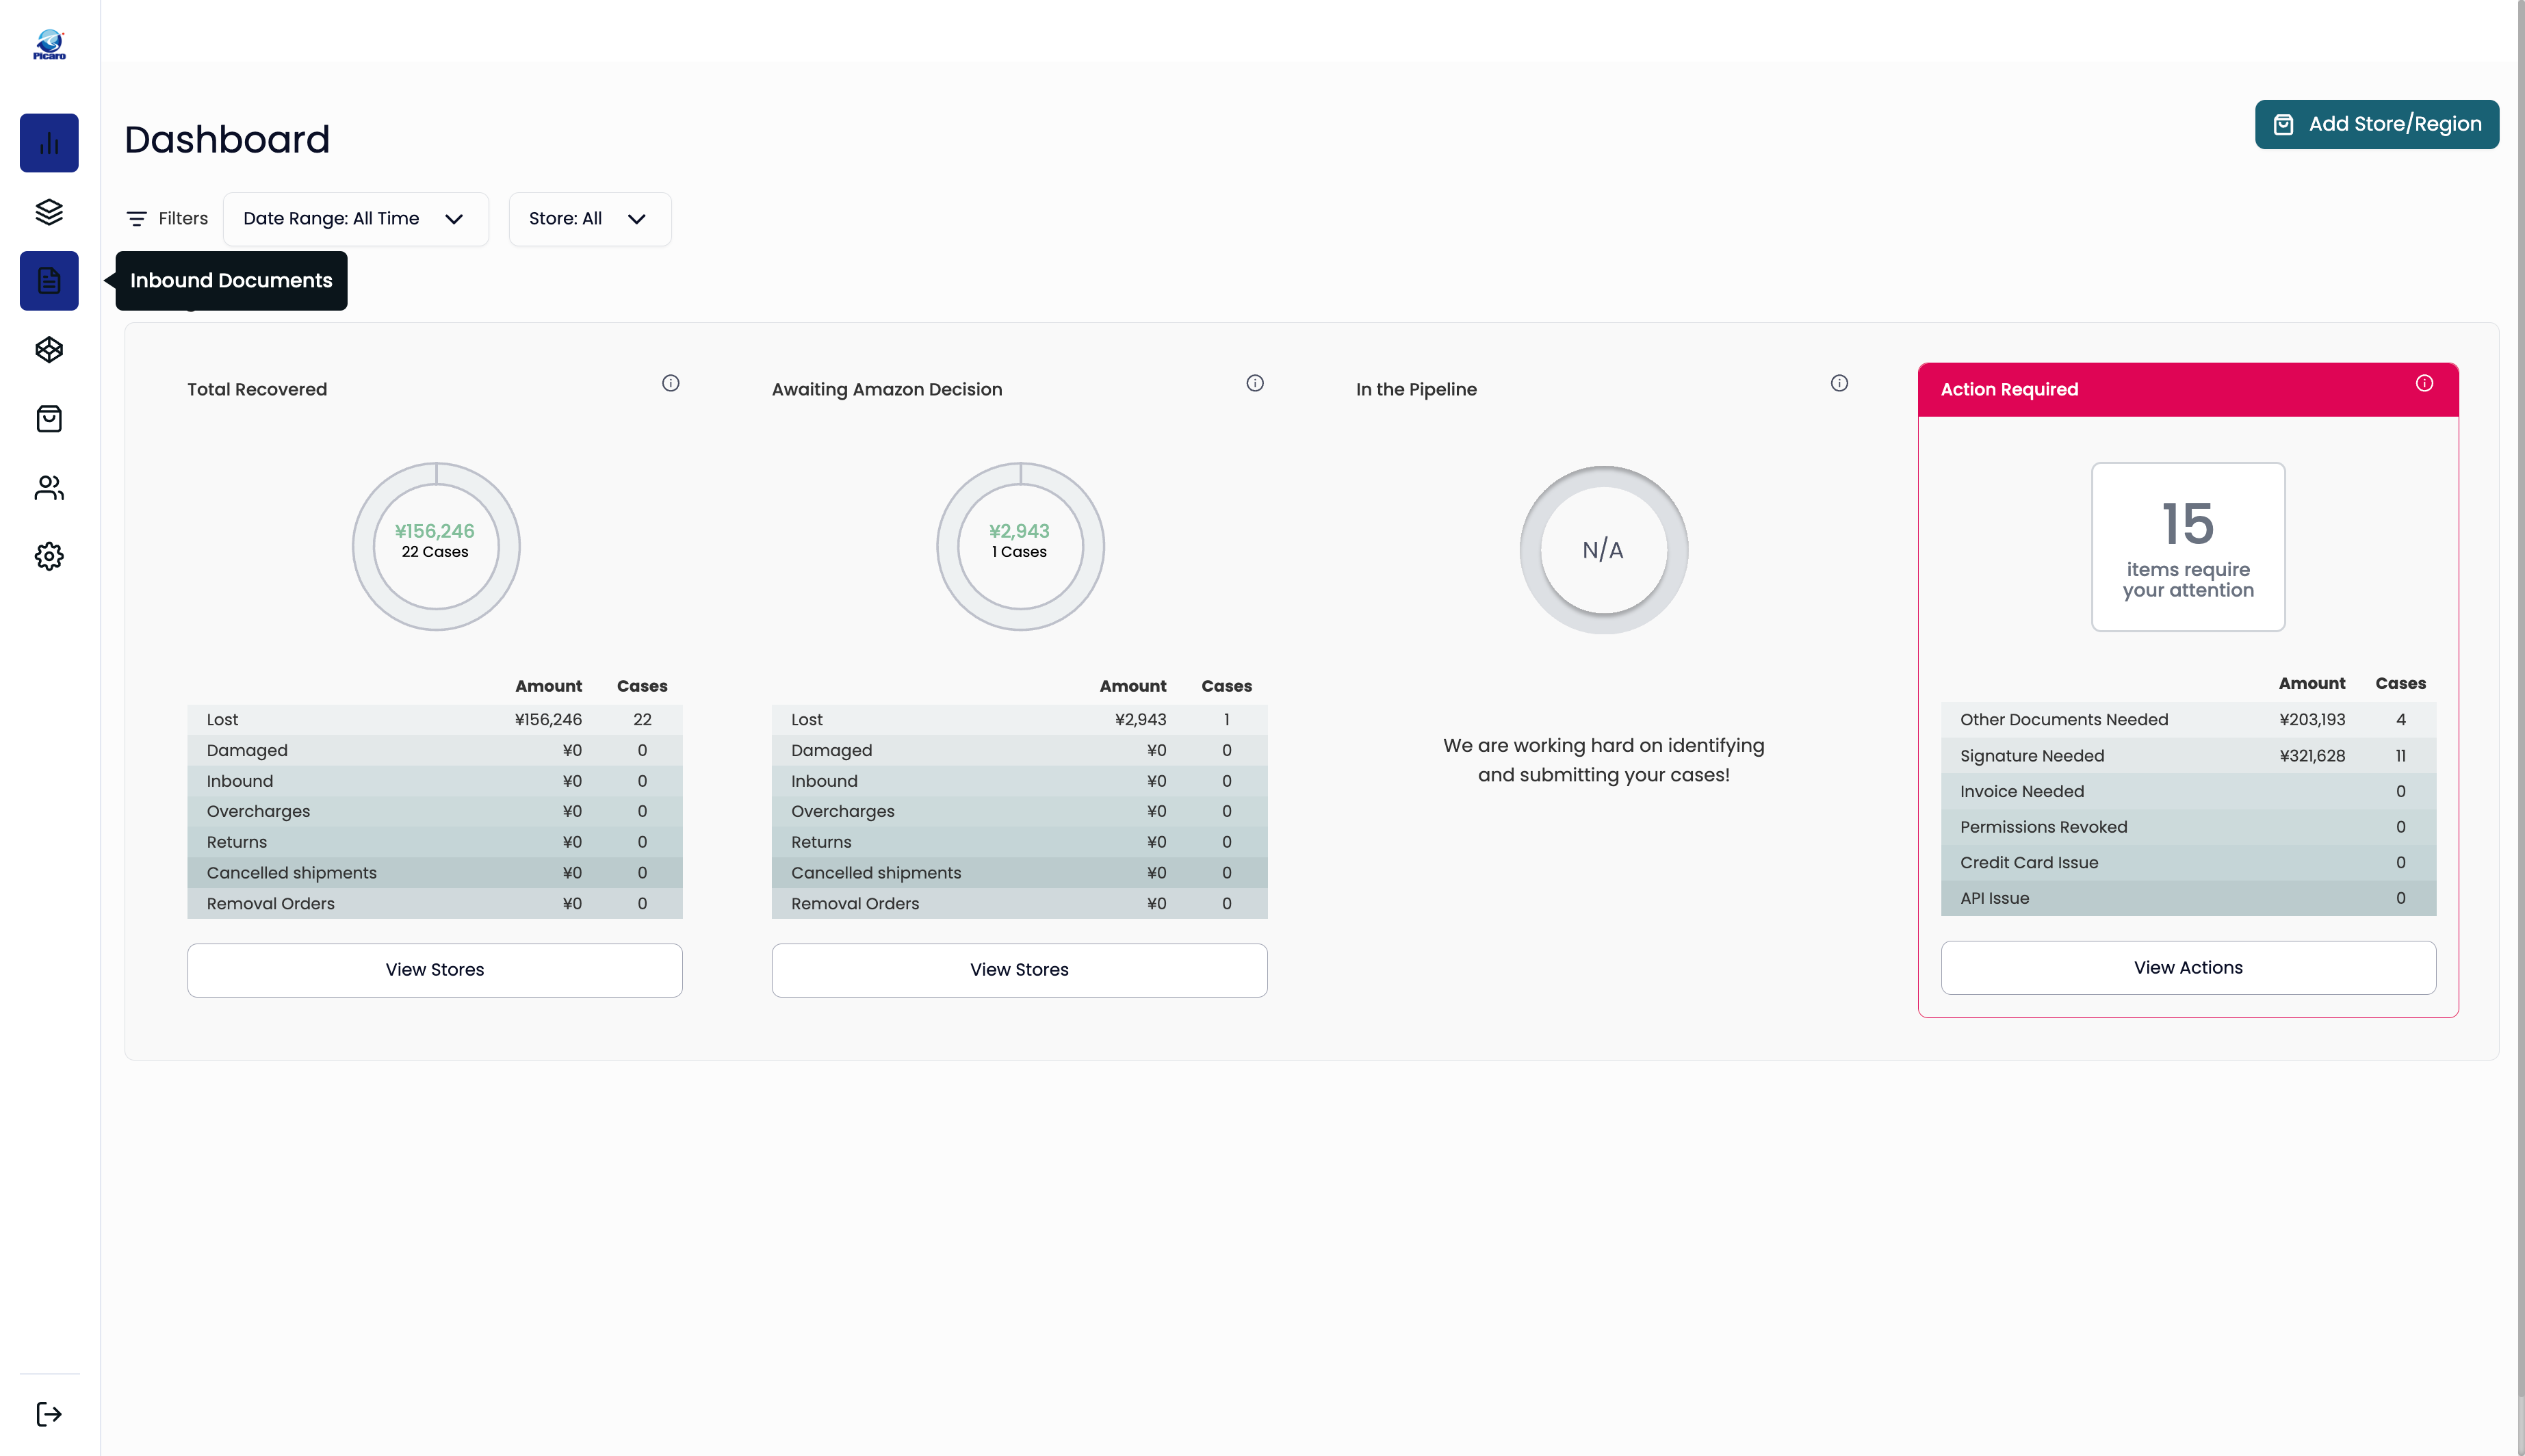Click Inbound row in Total Recovered

point(435,781)
